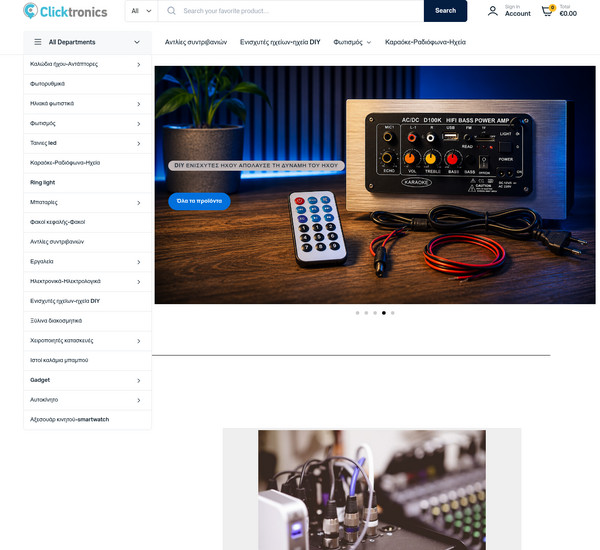
Task: Select Φωτορυθμικά in sidebar
Action: (x=87, y=84)
